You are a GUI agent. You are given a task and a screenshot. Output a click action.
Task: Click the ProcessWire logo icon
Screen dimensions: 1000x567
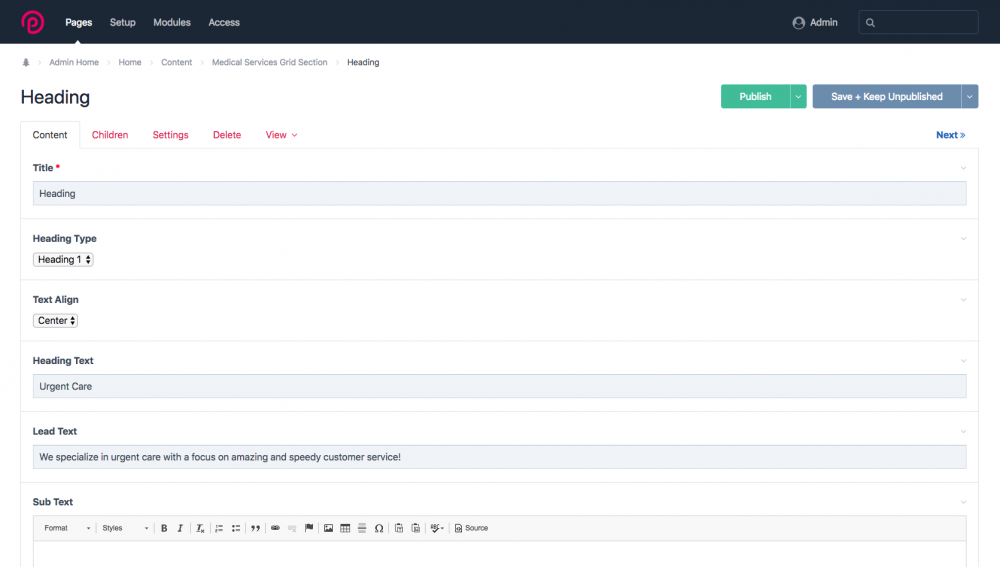coord(33,22)
